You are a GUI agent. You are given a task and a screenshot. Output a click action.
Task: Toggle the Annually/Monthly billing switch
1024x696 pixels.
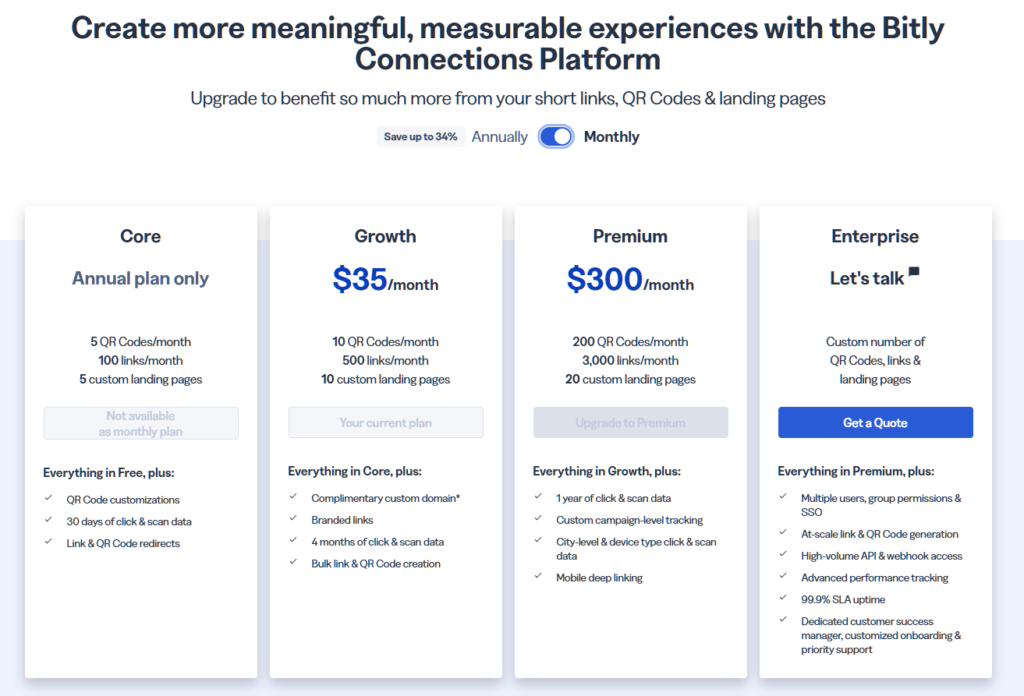[x=556, y=137]
